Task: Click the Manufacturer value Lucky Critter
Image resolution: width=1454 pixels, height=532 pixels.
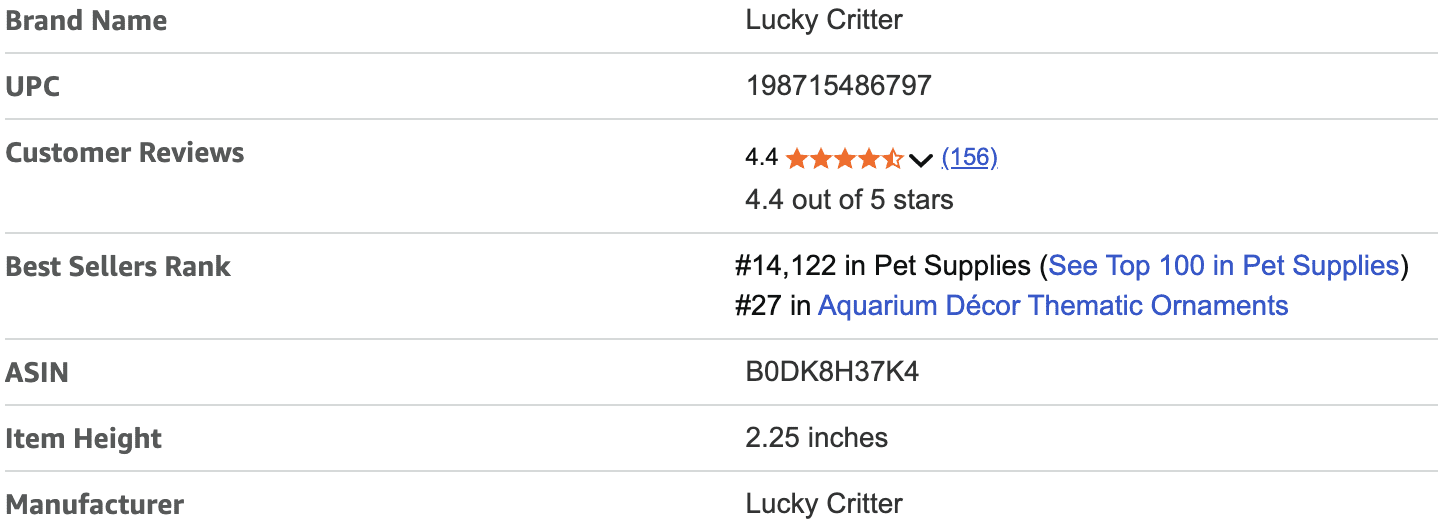Action: point(824,503)
